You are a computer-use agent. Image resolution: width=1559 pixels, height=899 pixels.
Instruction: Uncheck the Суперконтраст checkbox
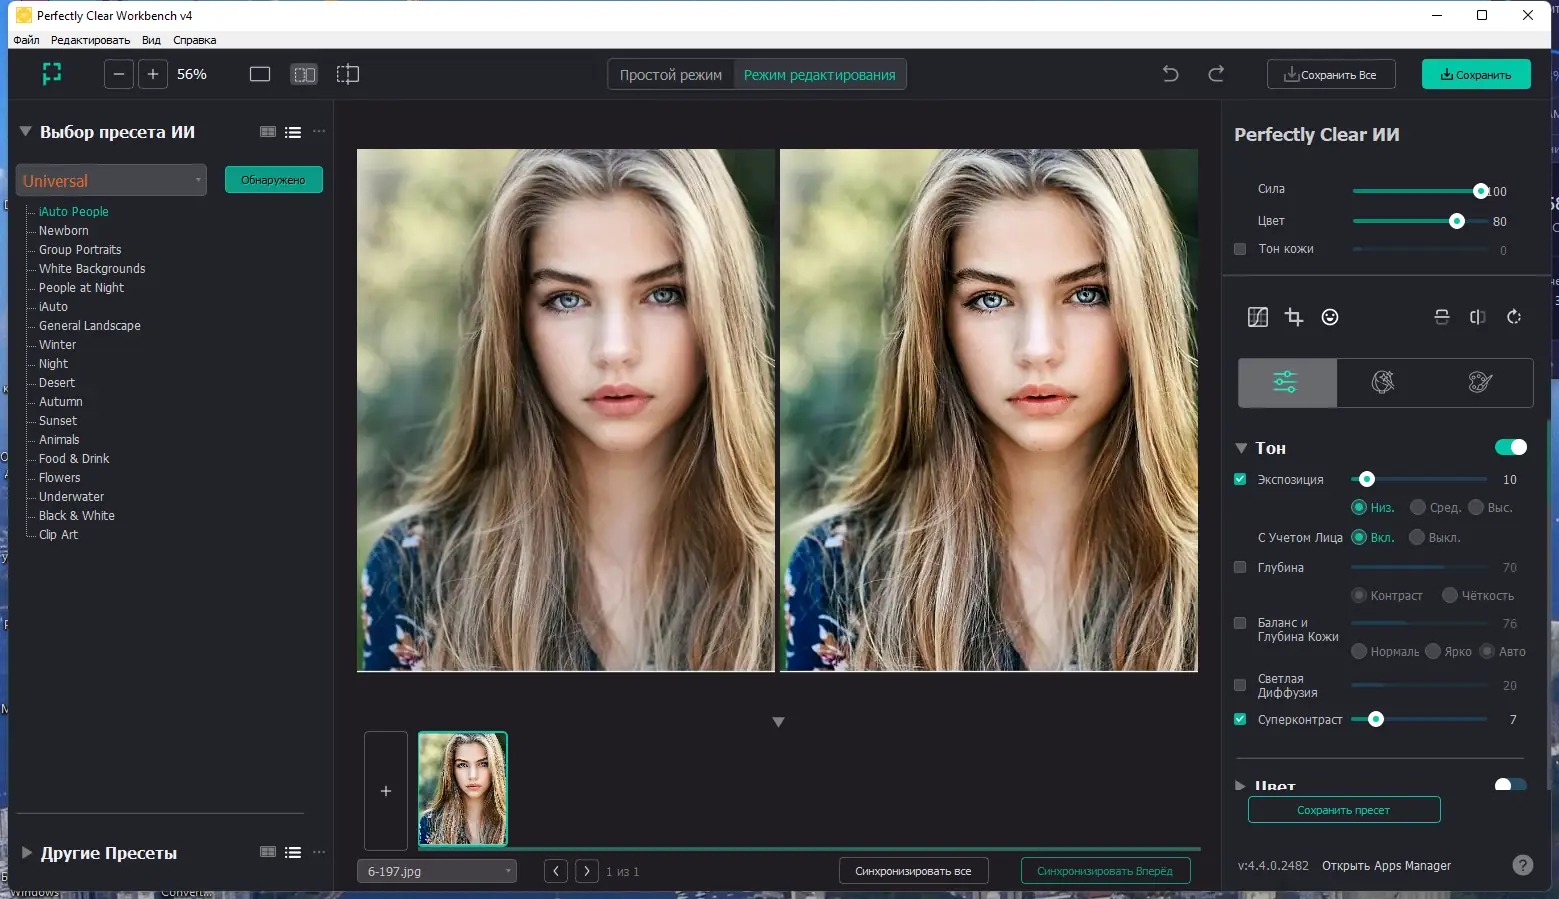pos(1240,719)
